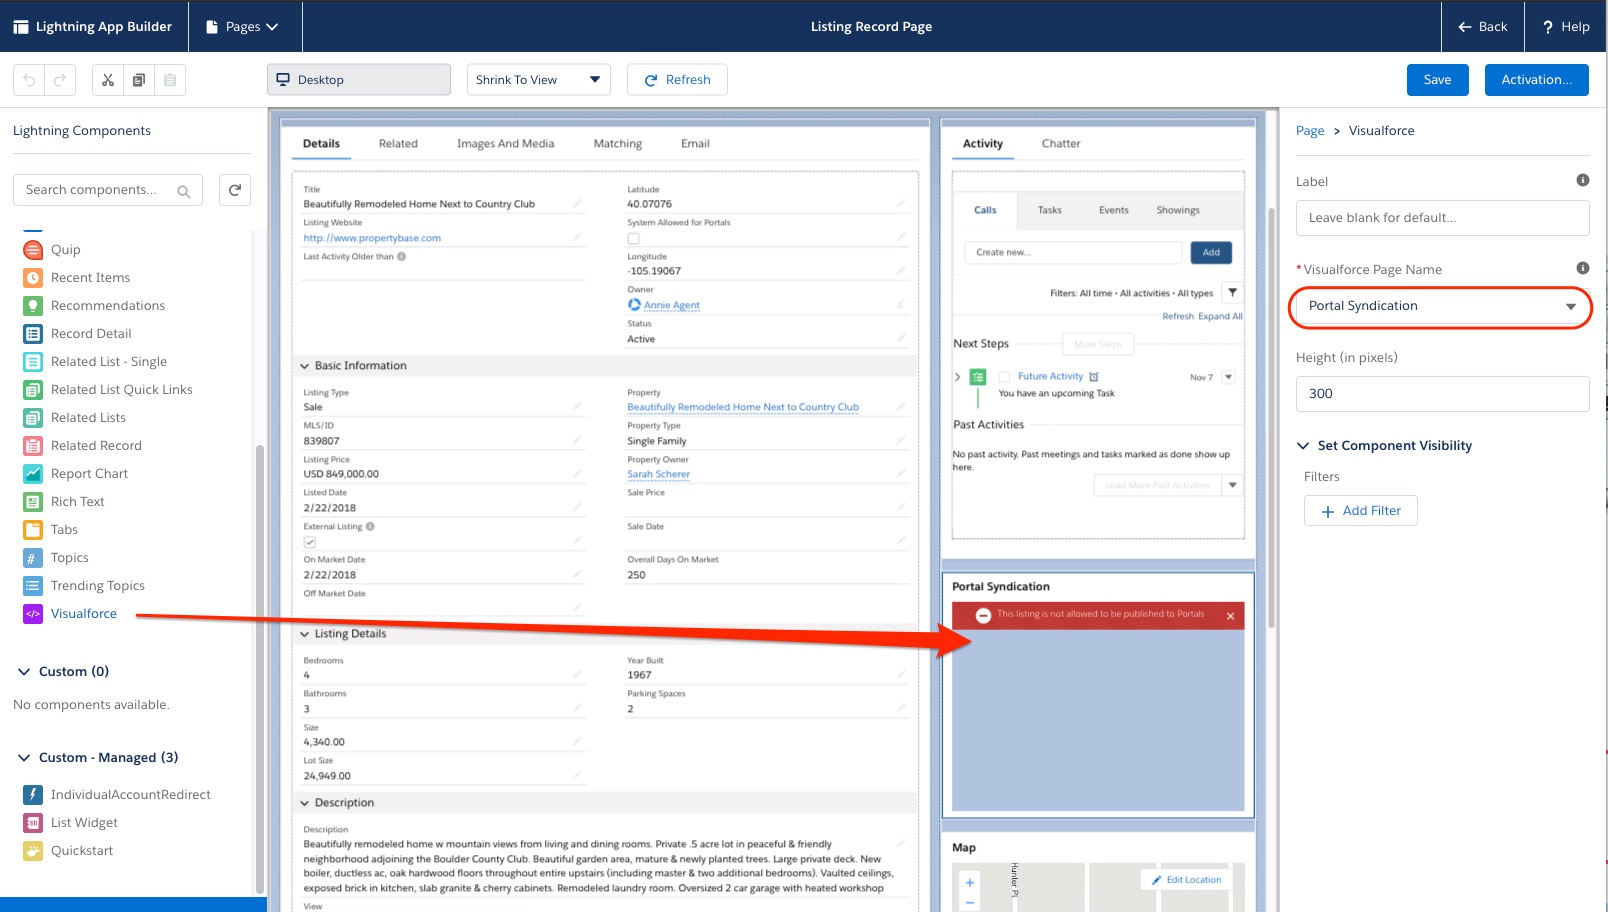Collapse Set Component Visibility section
This screenshot has width=1608, height=912.
[1303, 446]
